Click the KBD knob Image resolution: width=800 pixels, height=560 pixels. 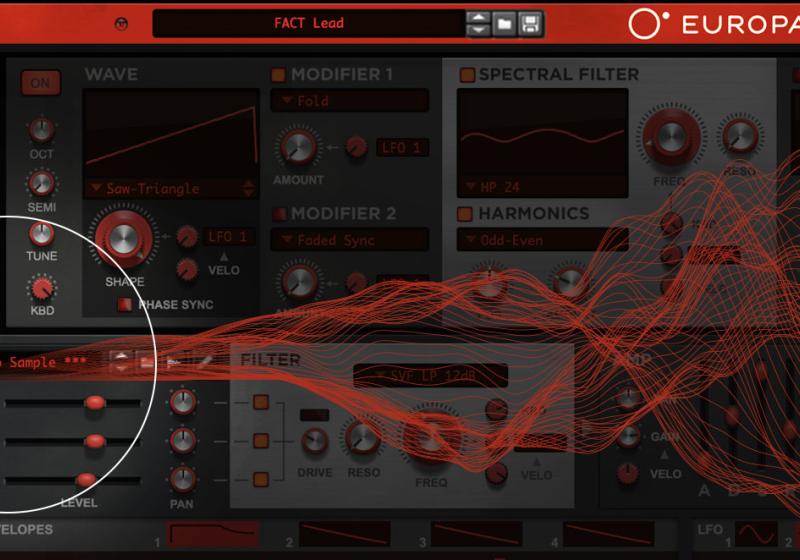(x=42, y=289)
